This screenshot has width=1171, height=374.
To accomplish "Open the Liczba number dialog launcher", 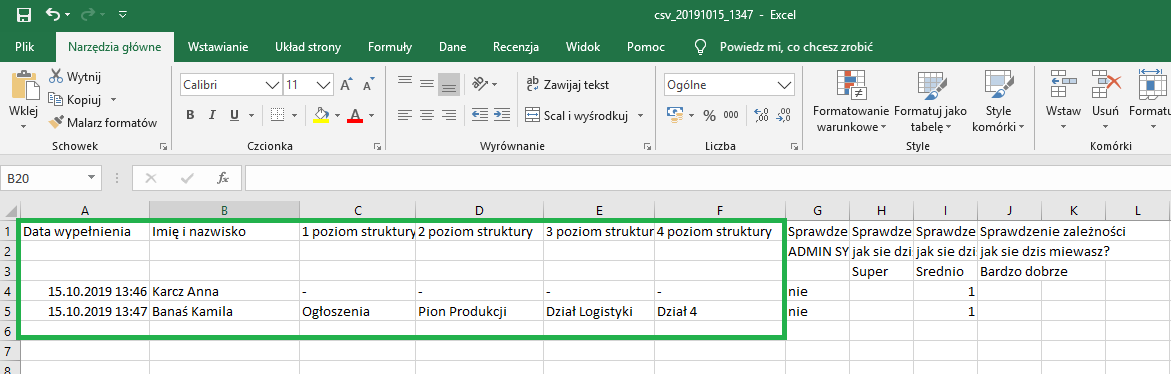I will click(x=796, y=146).
